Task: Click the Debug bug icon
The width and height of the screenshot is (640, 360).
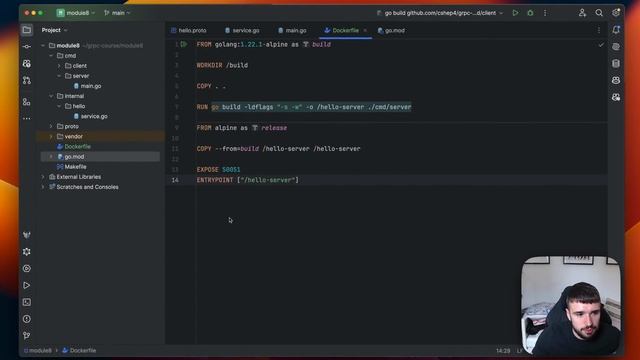Action: (530, 13)
